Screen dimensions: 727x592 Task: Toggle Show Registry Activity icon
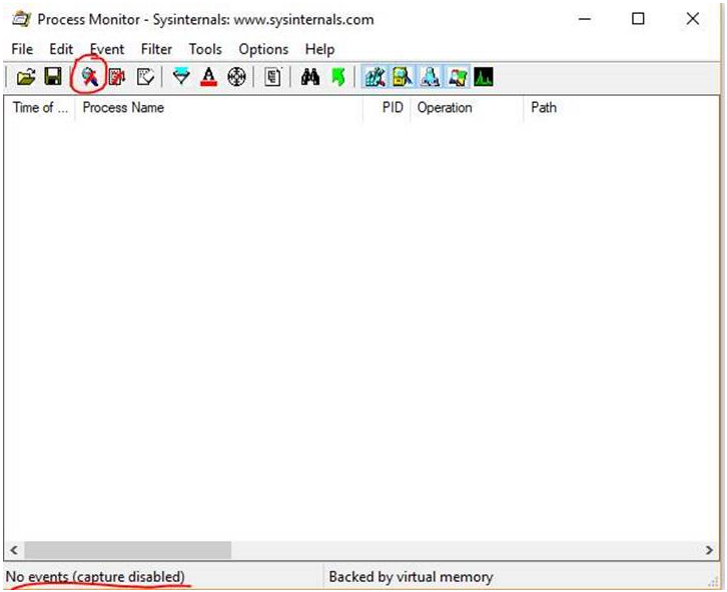click(x=375, y=76)
